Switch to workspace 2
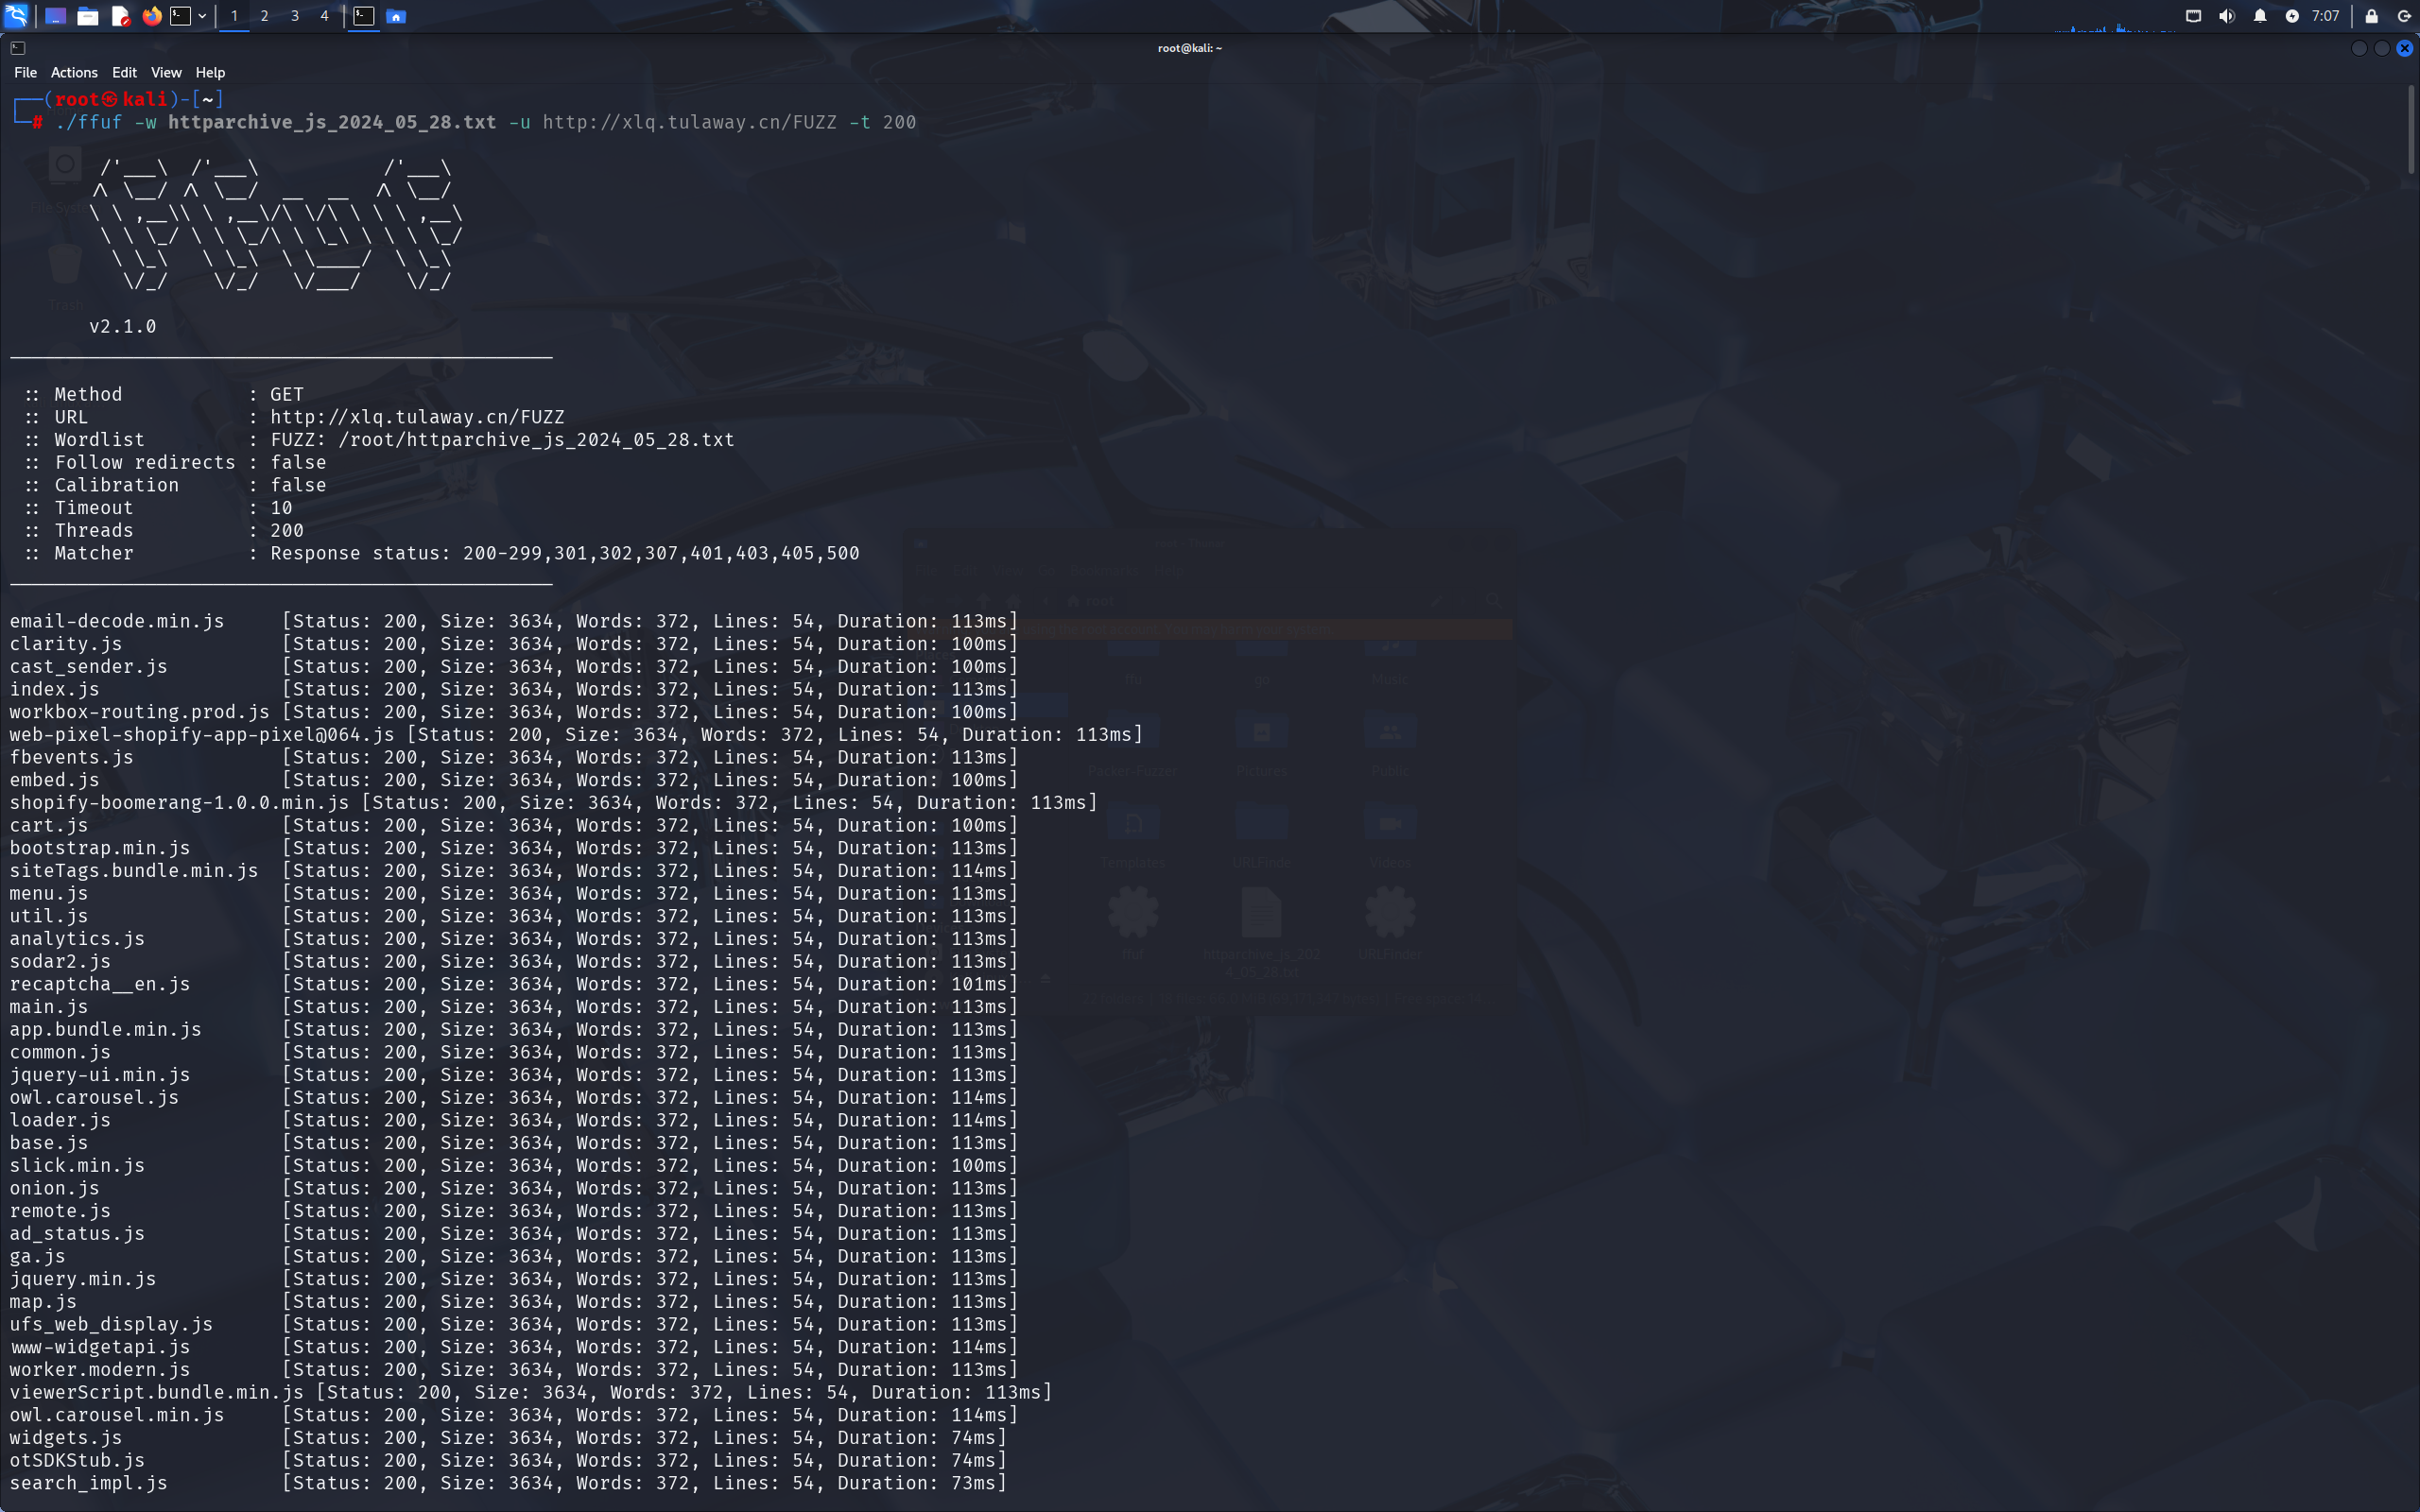 (264, 16)
